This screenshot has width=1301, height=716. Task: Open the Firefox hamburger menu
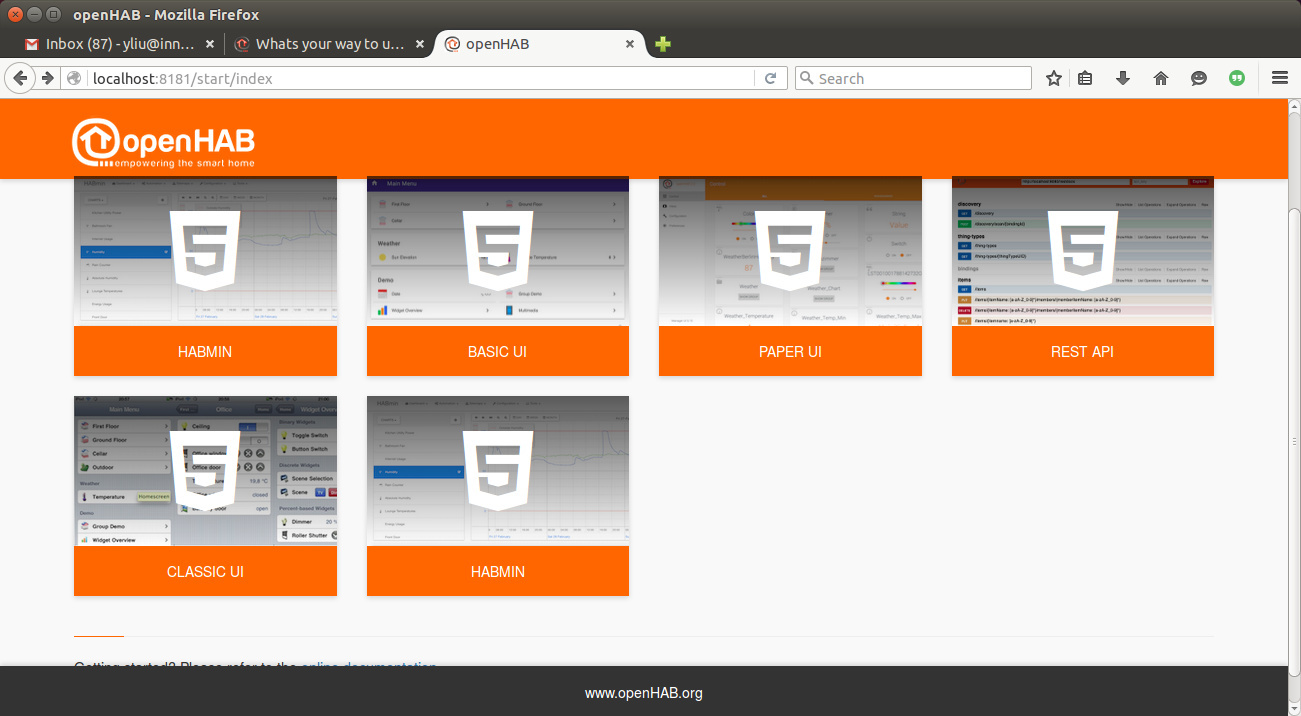(1279, 78)
